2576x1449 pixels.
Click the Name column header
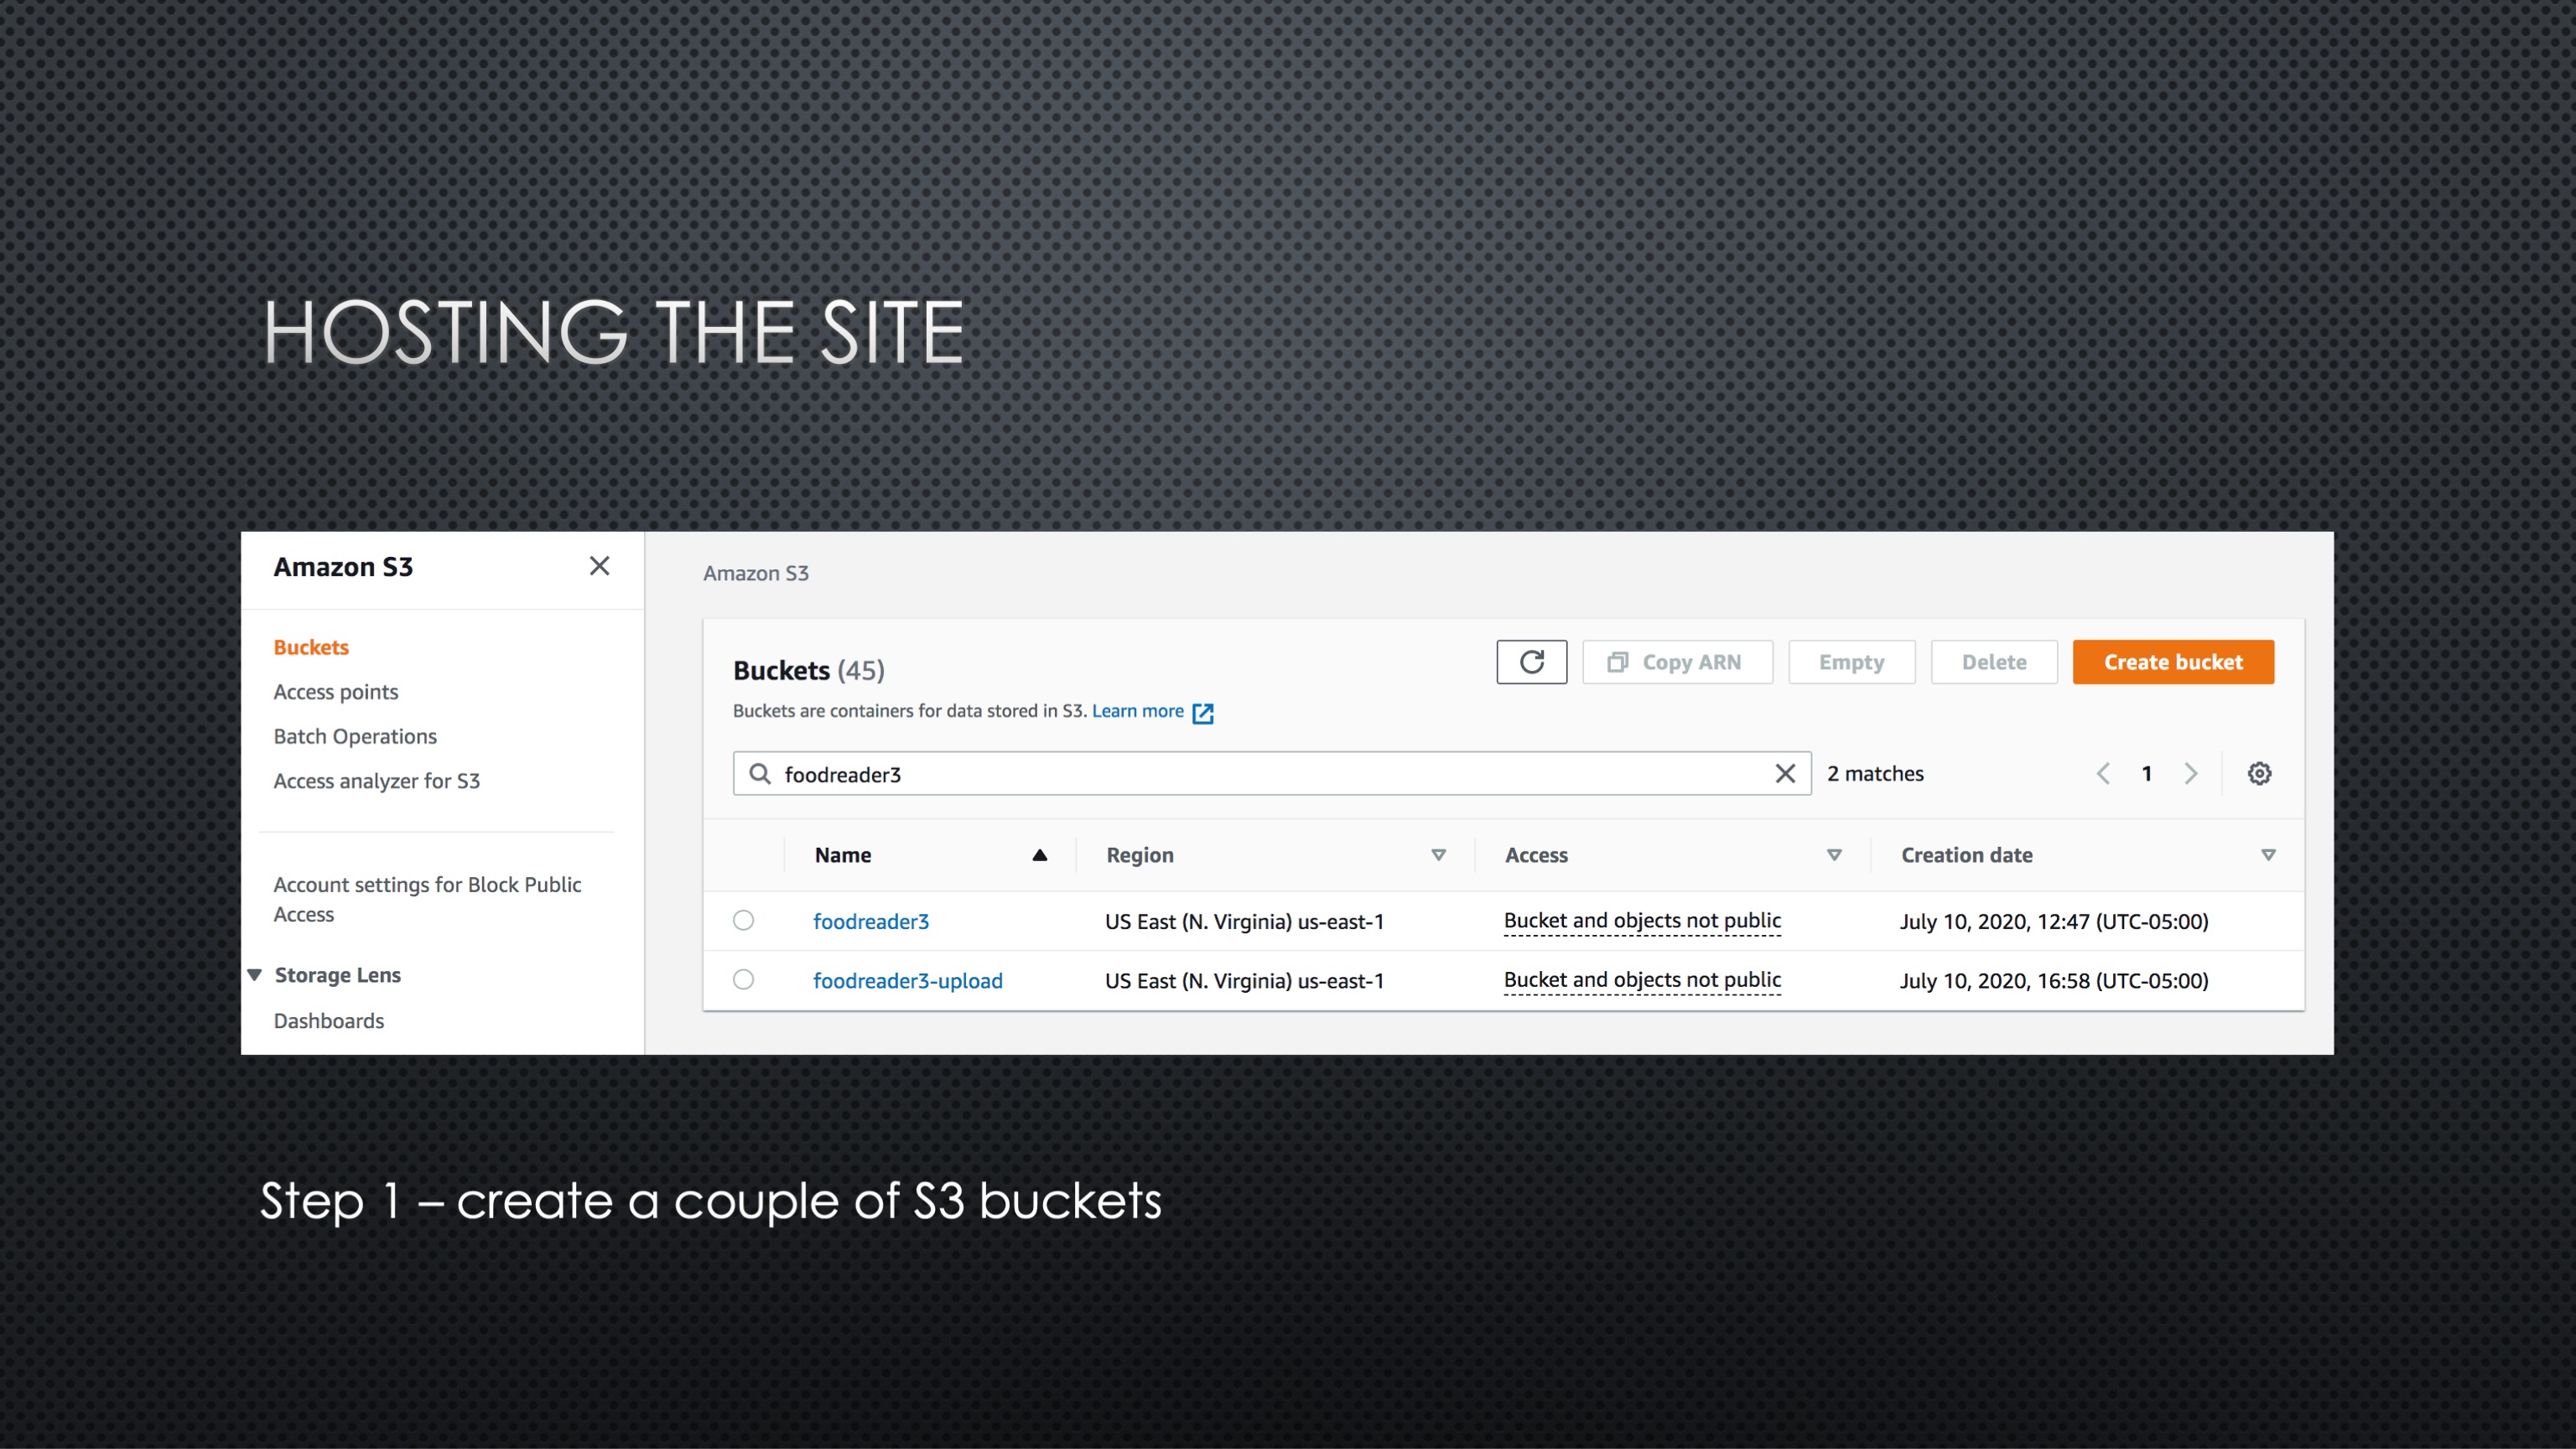843,855
